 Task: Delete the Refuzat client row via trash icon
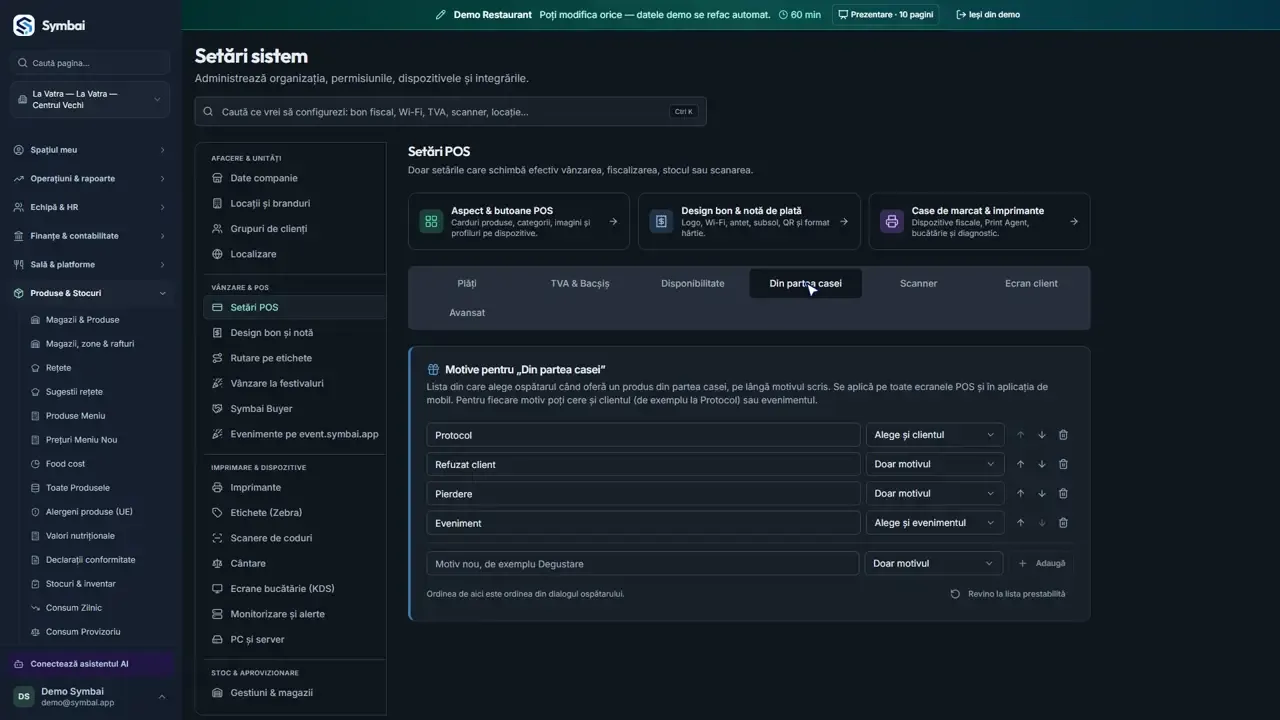pos(1063,464)
